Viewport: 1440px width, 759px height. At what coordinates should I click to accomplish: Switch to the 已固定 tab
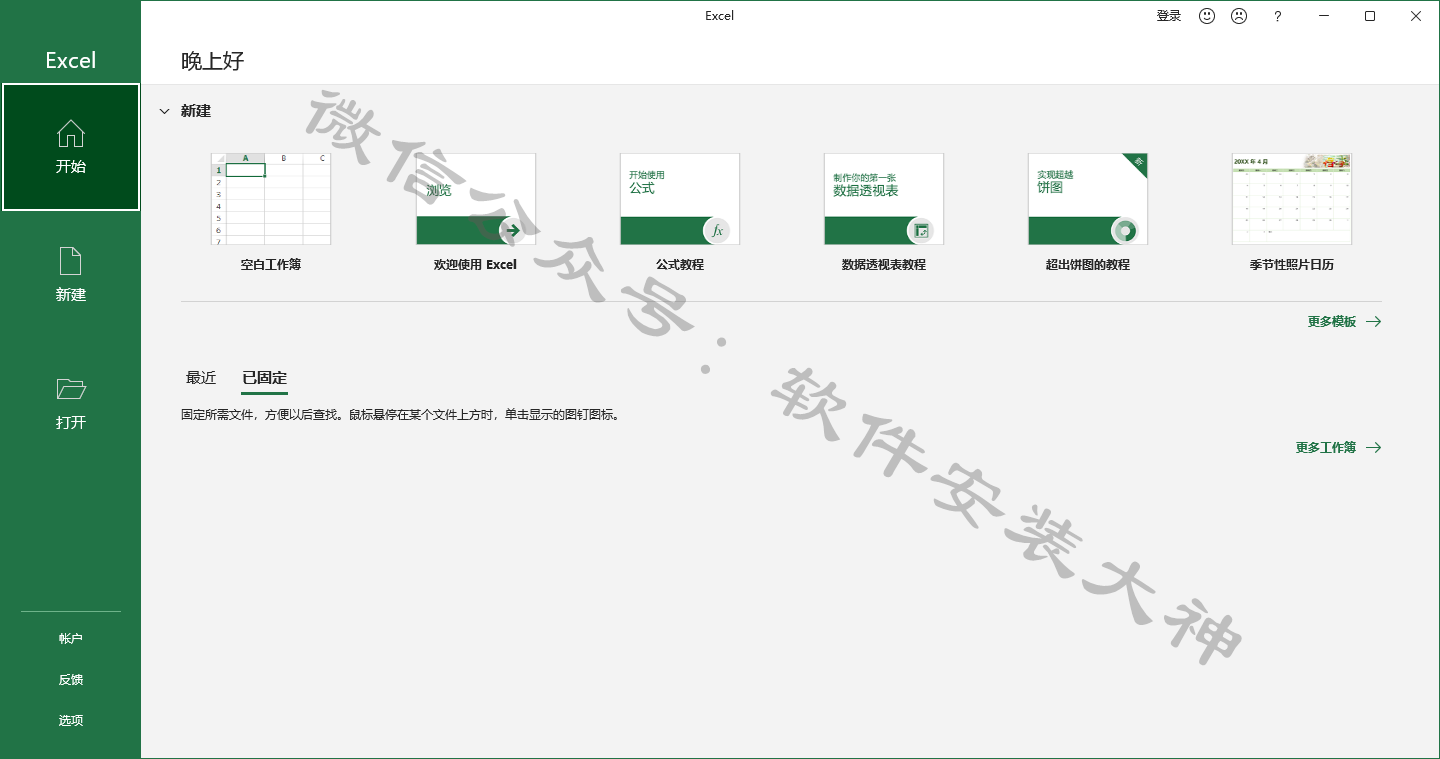click(264, 378)
